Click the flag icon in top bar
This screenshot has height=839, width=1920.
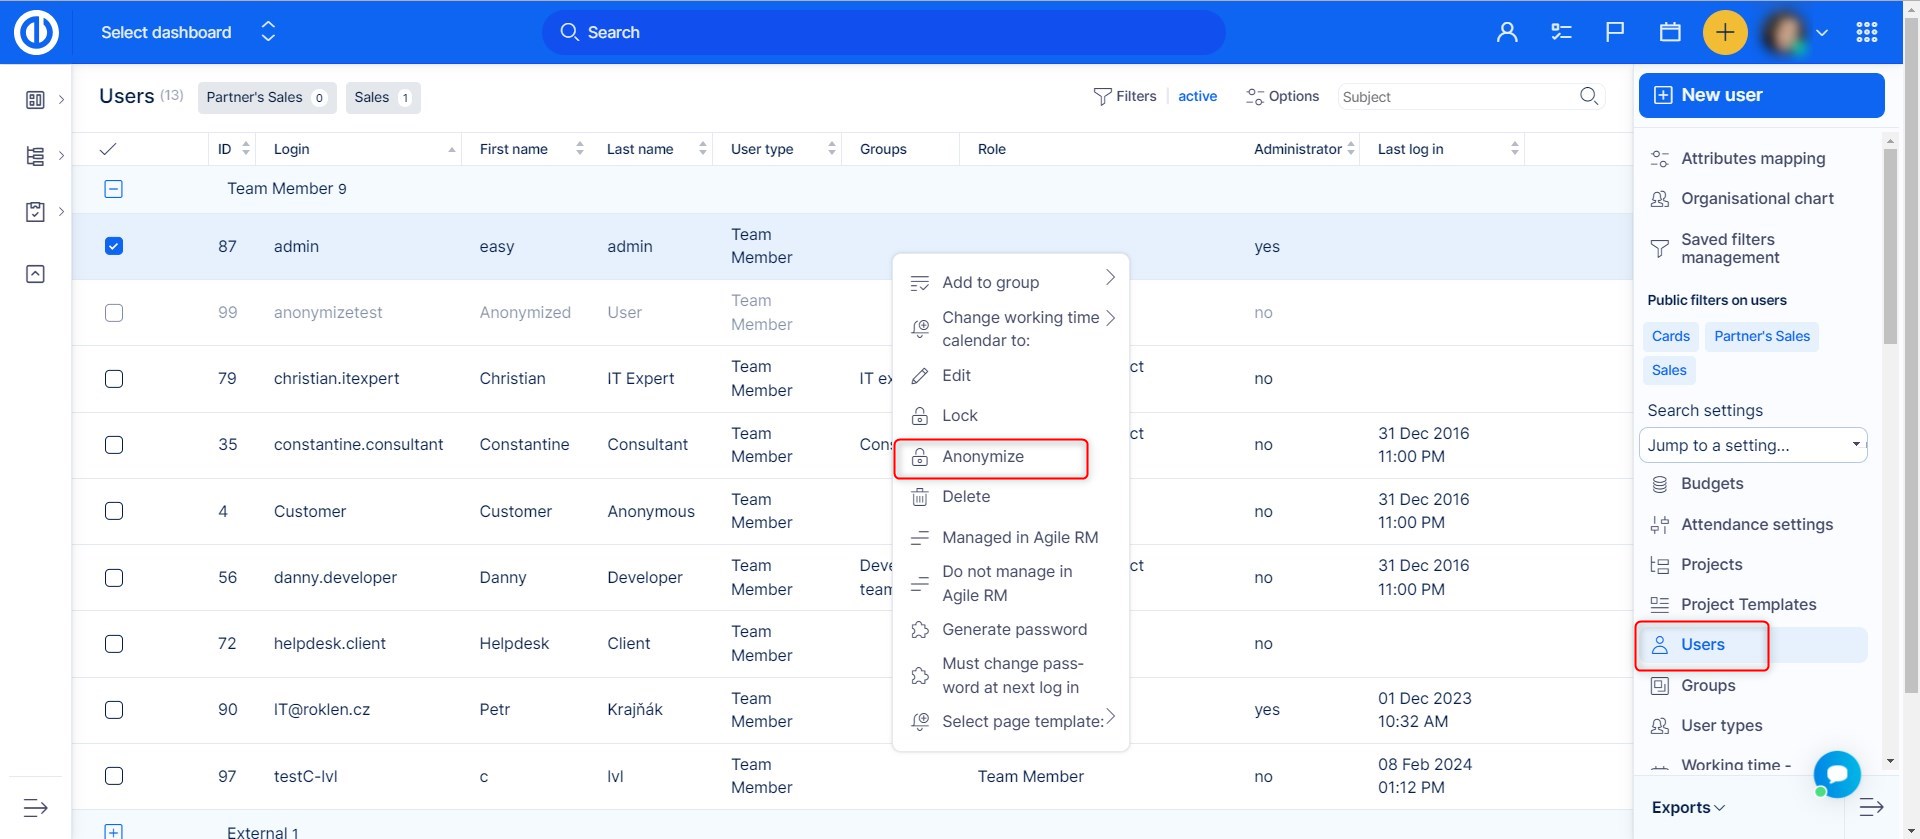[x=1615, y=32]
